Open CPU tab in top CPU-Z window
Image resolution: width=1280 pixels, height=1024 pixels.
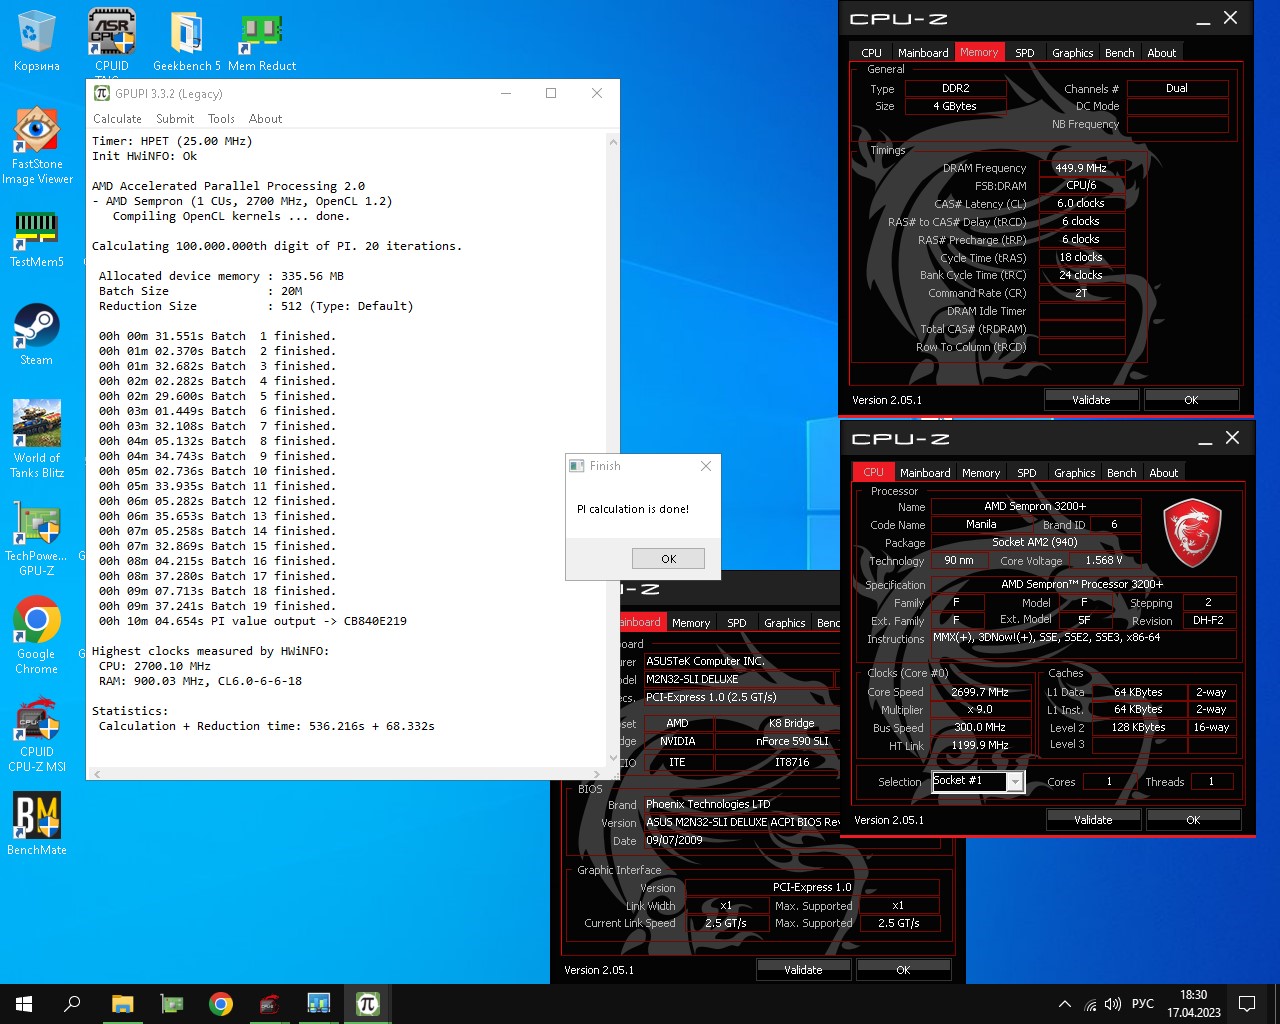(x=871, y=53)
